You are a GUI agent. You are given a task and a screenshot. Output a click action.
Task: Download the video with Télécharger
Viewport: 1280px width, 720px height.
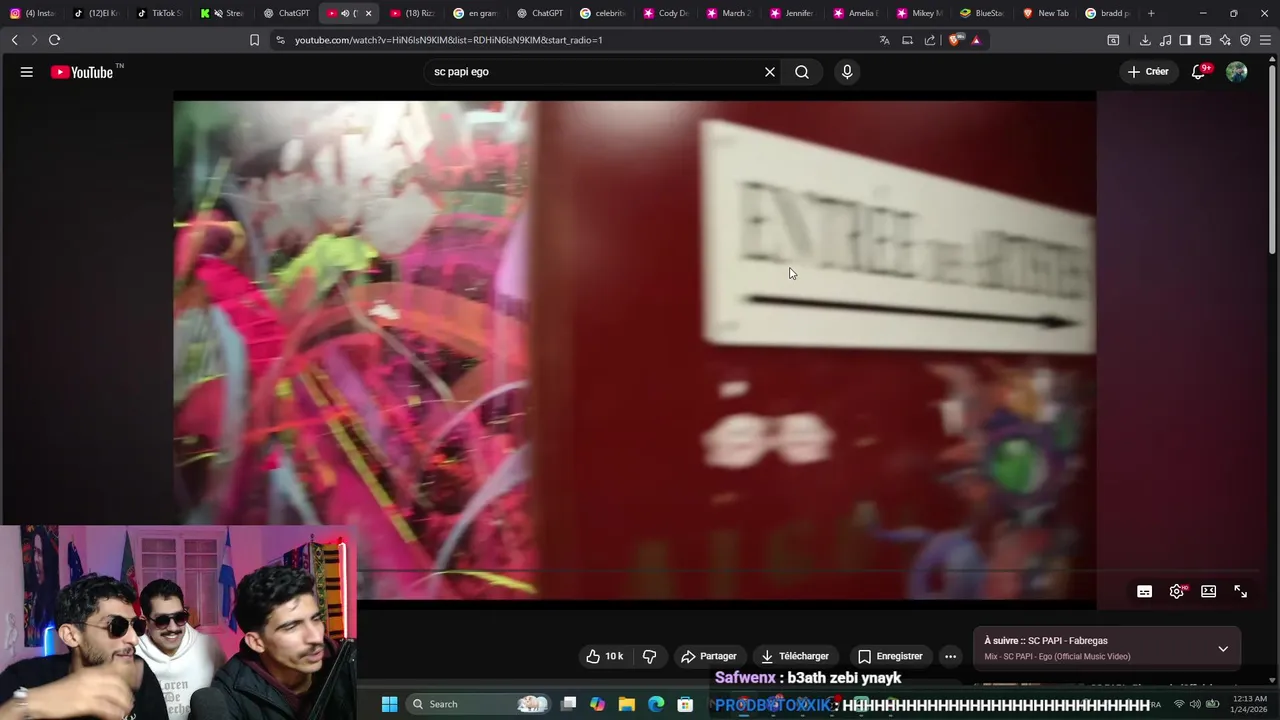795,656
